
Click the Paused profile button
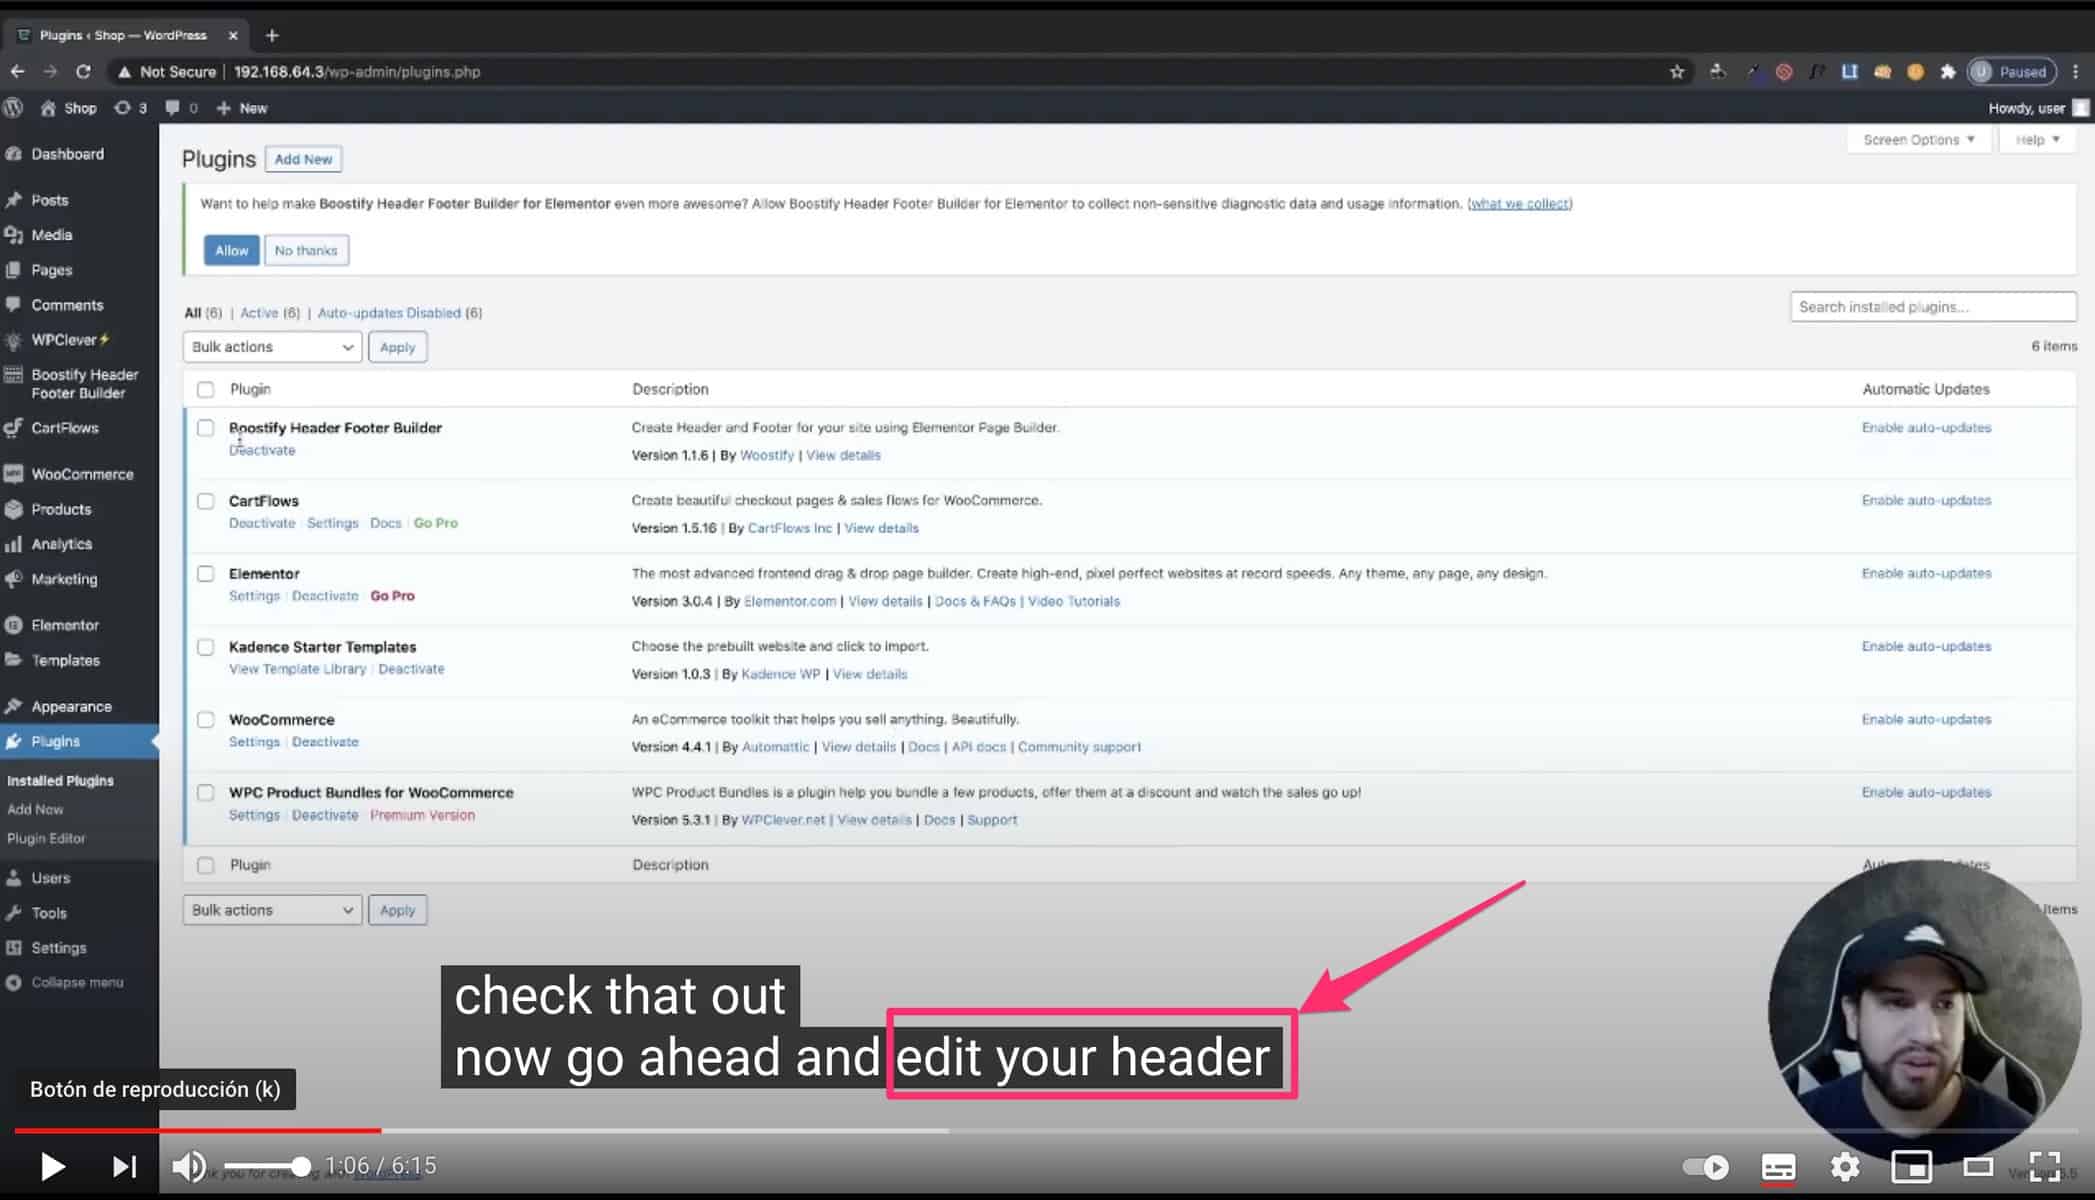pos(2012,72)
